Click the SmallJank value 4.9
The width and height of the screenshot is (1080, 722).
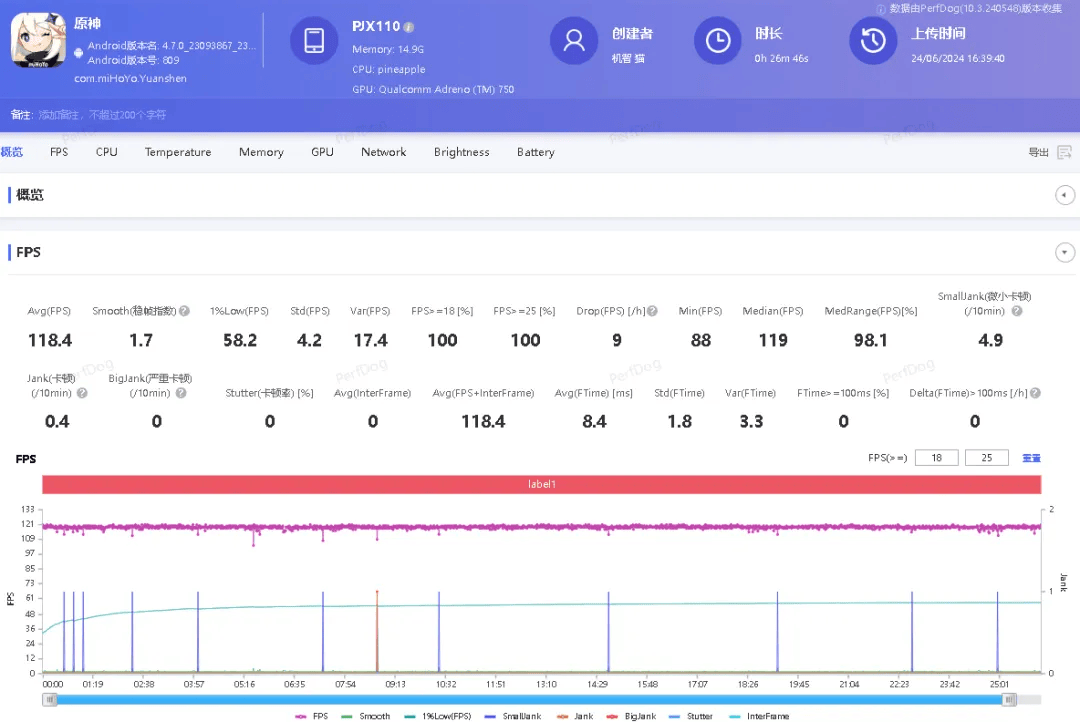pos(990,340)
